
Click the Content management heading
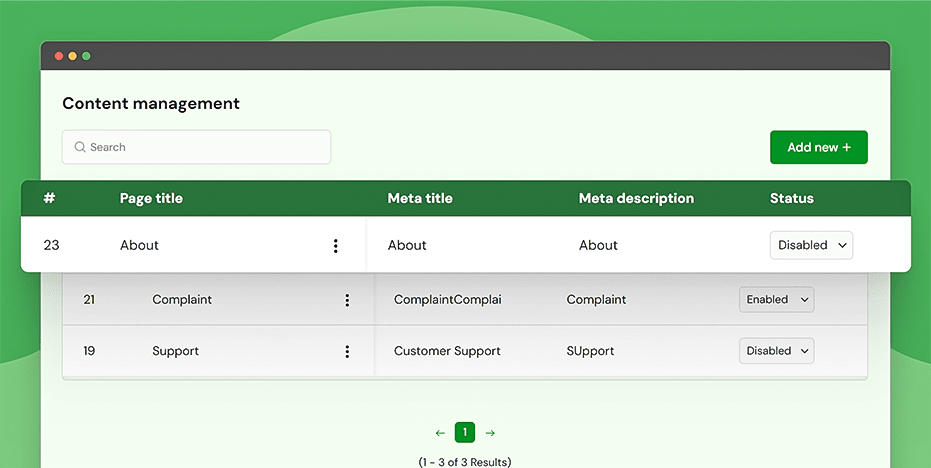(151, 103)
